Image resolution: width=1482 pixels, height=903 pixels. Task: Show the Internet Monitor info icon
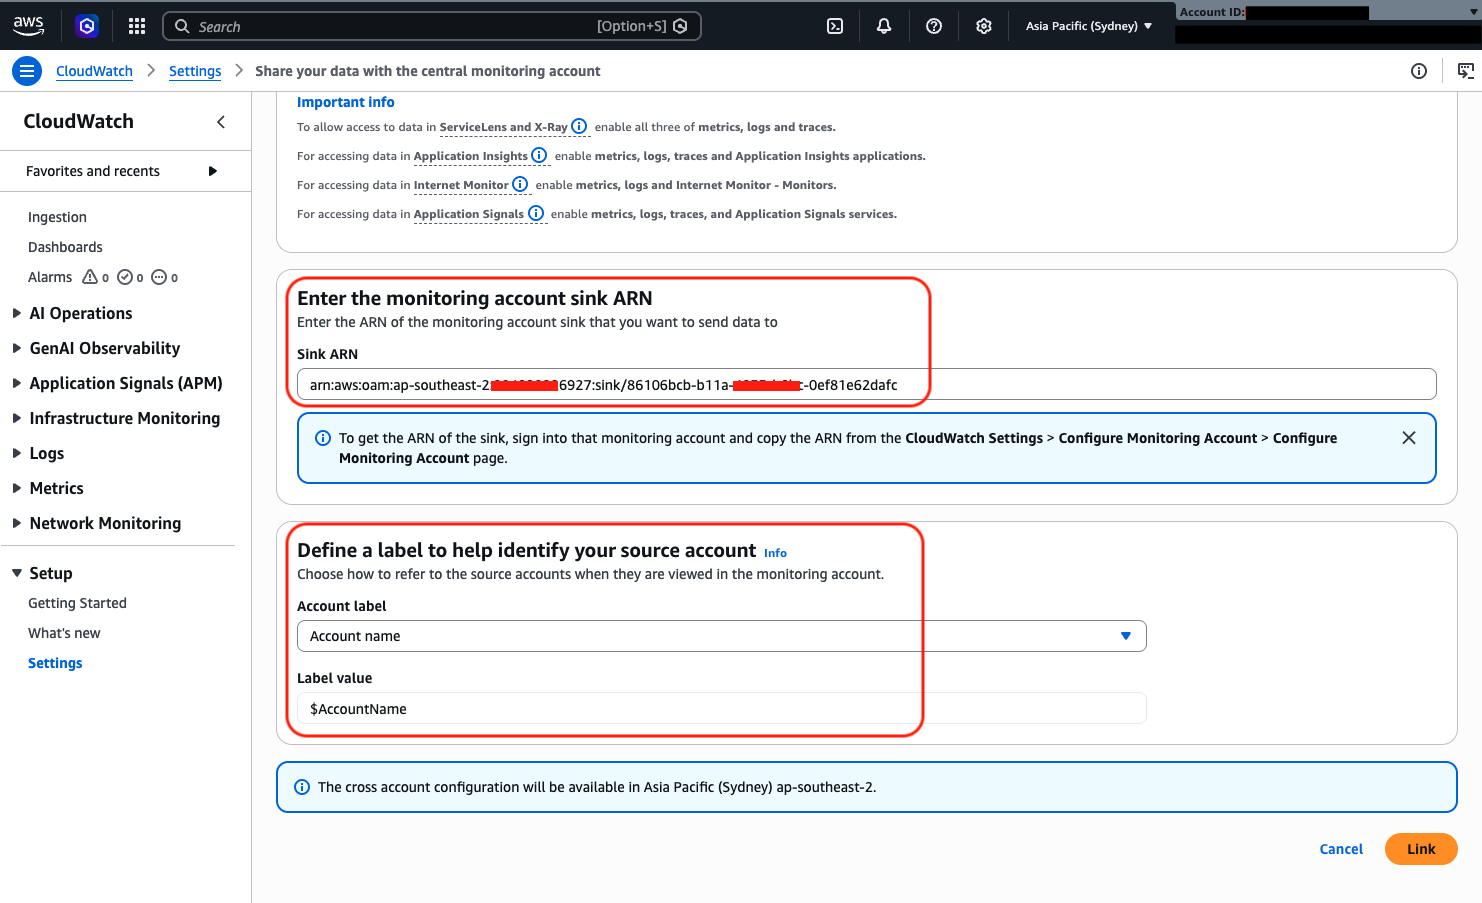pos(520,184)
